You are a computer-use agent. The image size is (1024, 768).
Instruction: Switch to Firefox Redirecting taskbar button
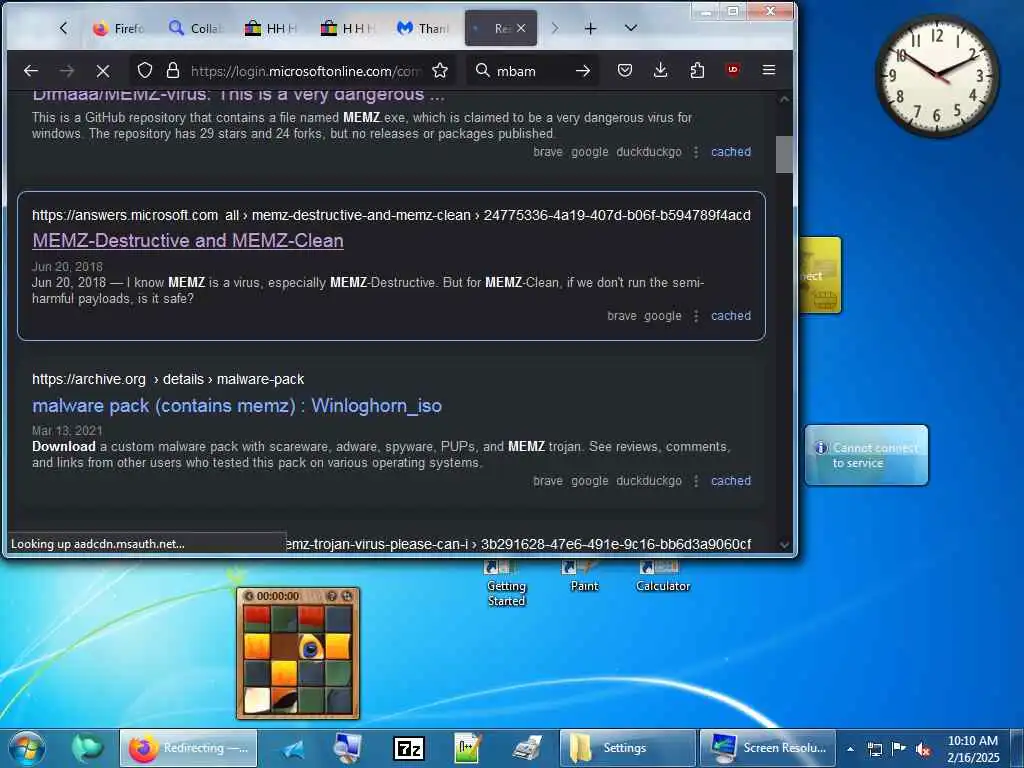pos(188,748)
